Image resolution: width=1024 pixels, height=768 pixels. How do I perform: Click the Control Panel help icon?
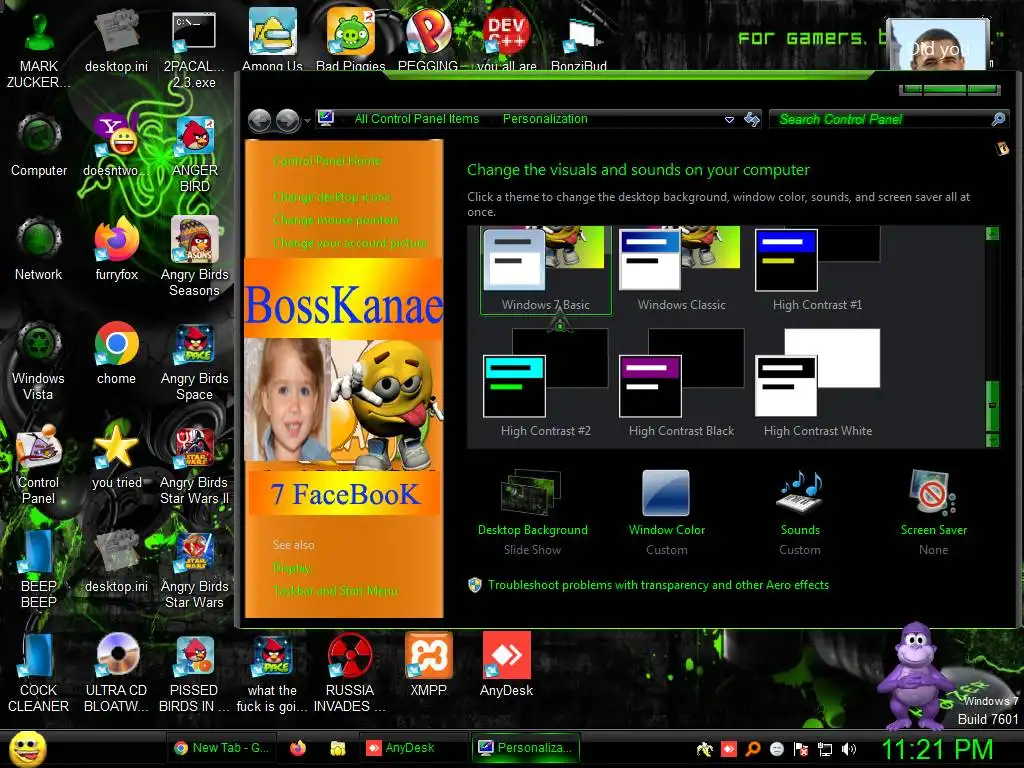(1002, 150)
